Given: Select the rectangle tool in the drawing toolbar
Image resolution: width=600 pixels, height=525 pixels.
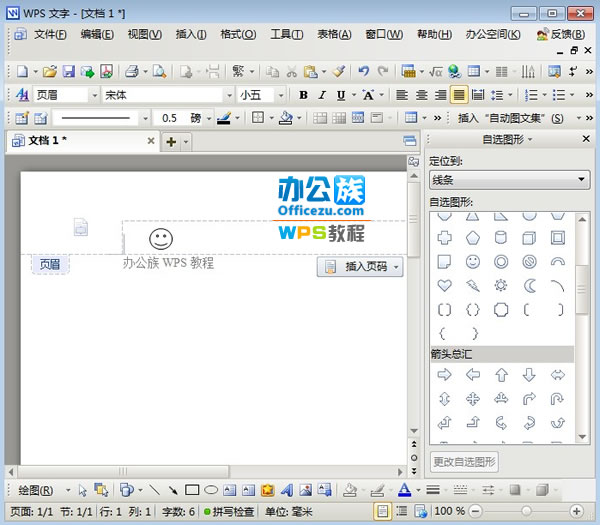Looking at the screenshot, I should tap(193, 490).
